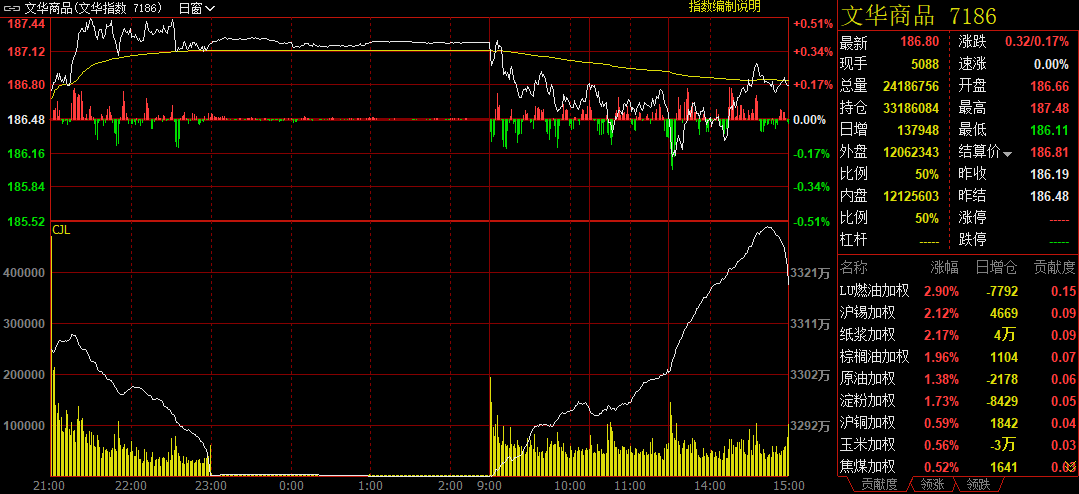Choose 棕榈油加权 in the contribution list
1079x494 pixels.
874,357
